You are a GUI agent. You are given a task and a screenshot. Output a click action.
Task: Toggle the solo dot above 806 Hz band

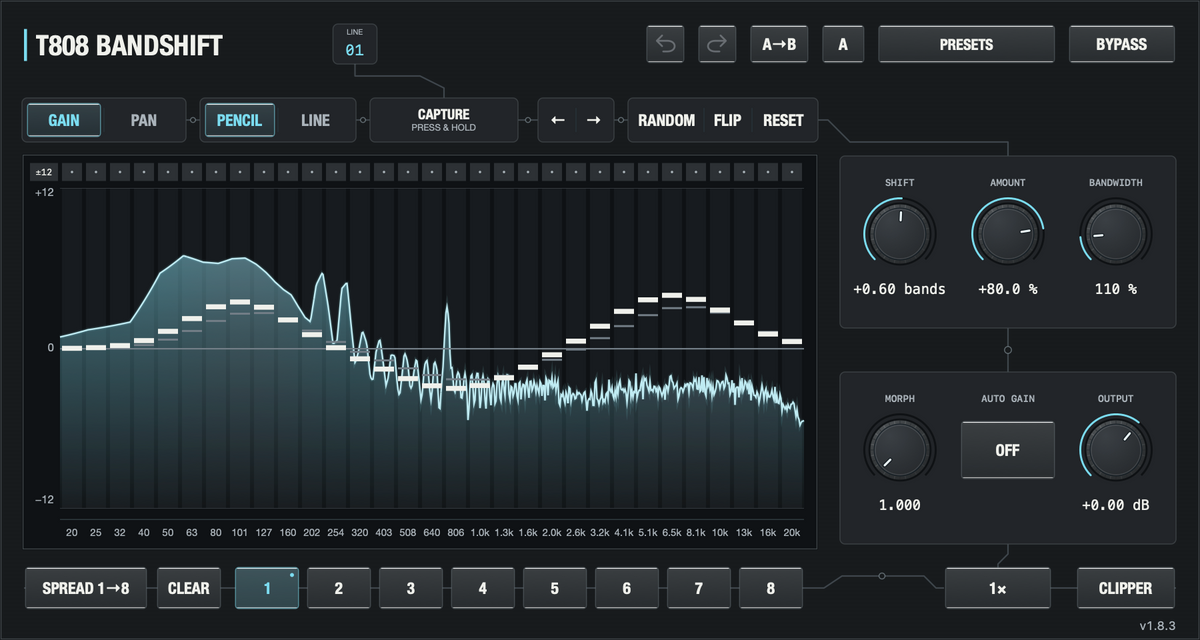(456, 172)
